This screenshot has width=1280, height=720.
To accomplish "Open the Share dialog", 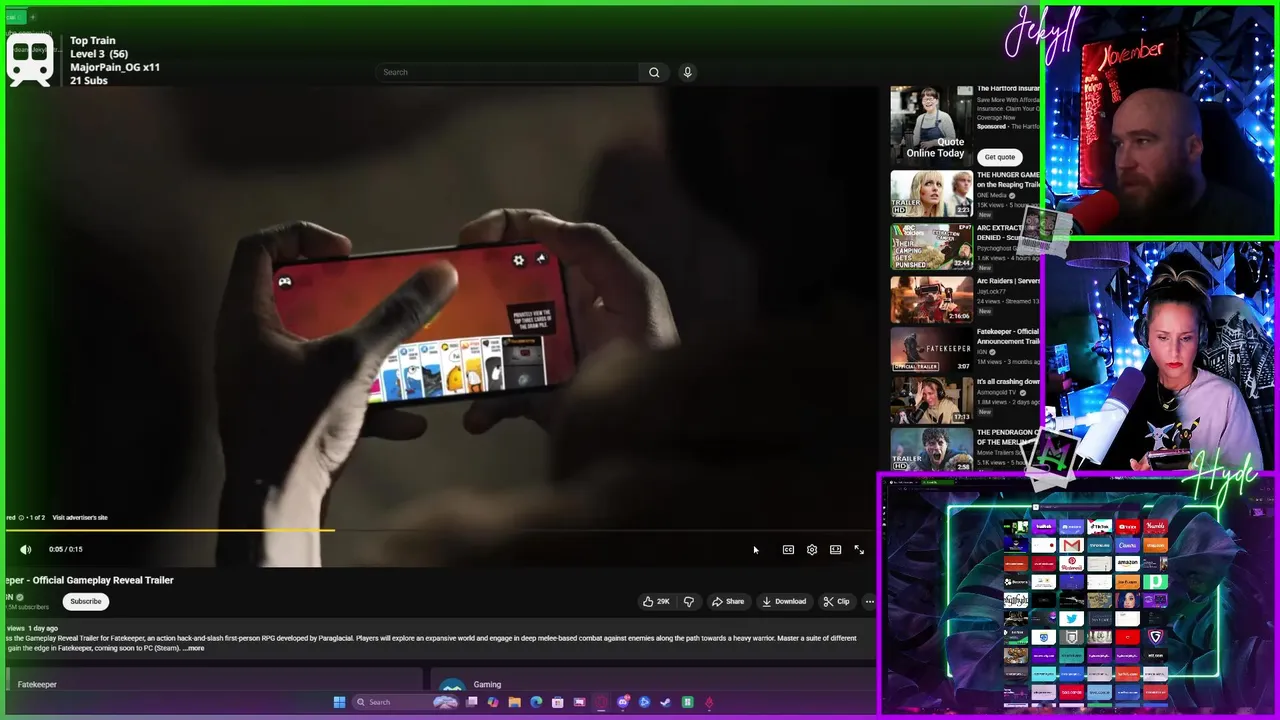I will tap(728, 601).
